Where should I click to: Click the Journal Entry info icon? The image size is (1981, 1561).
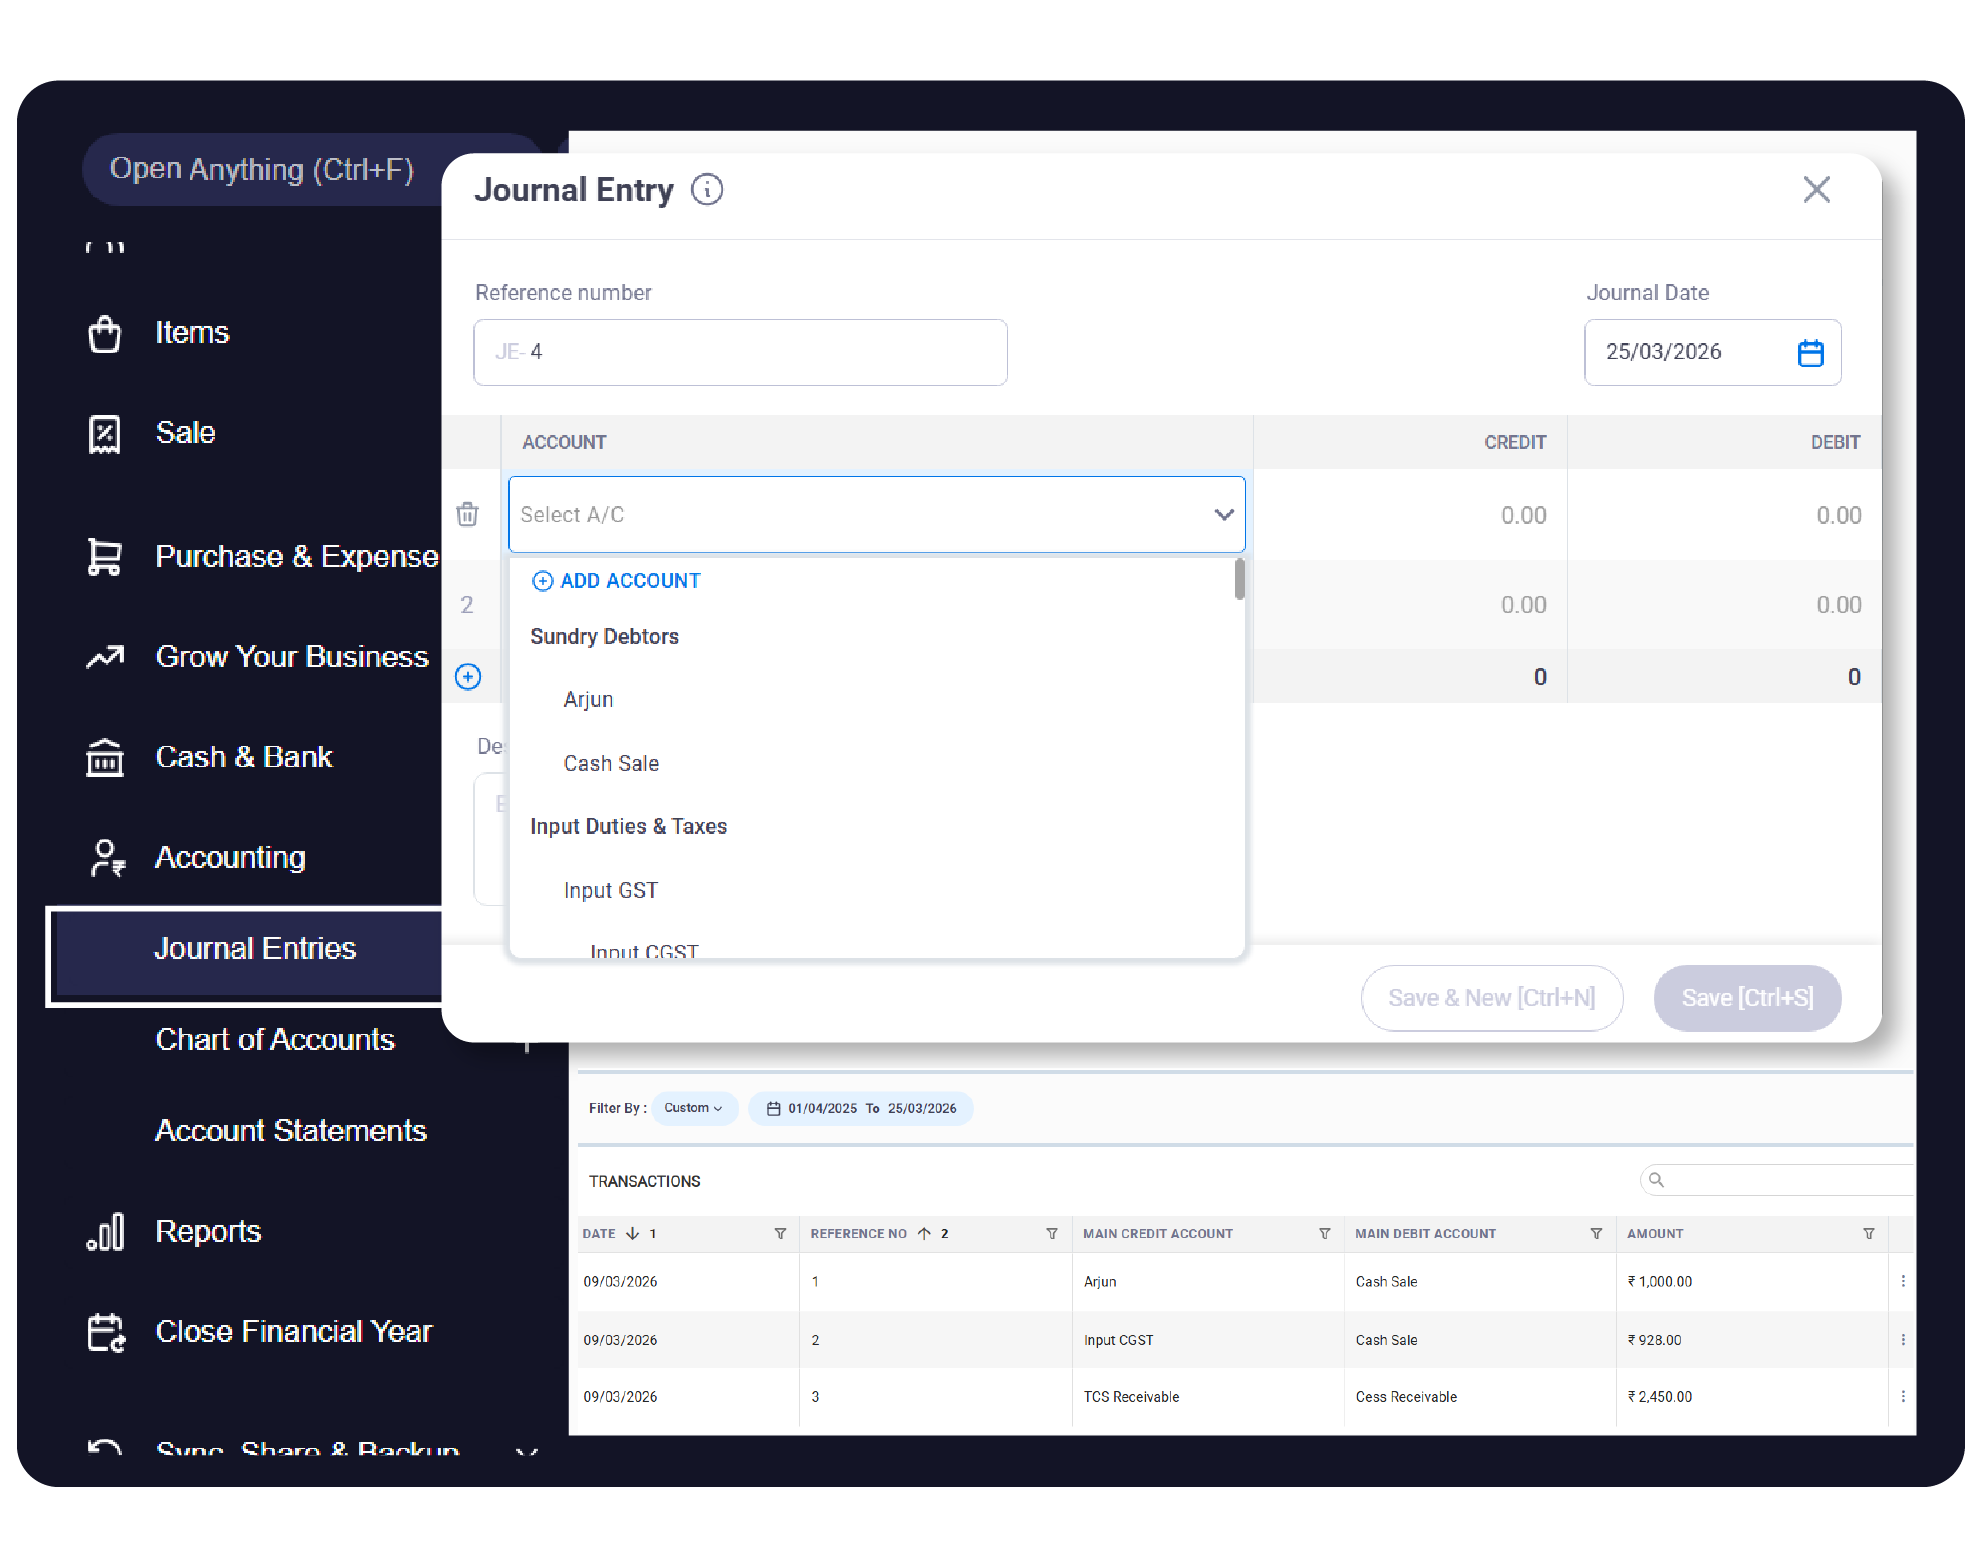[x=707, y=190]
